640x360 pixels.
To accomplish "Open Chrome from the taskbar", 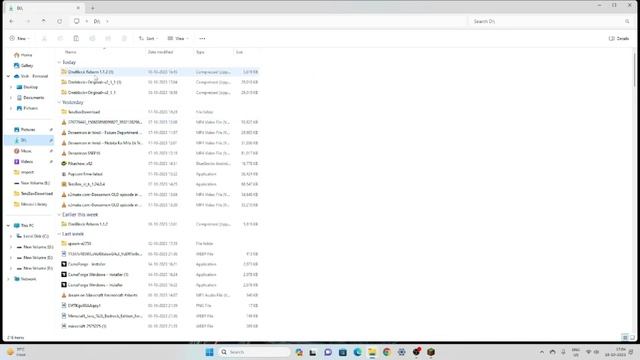I will tap(387, 352).
